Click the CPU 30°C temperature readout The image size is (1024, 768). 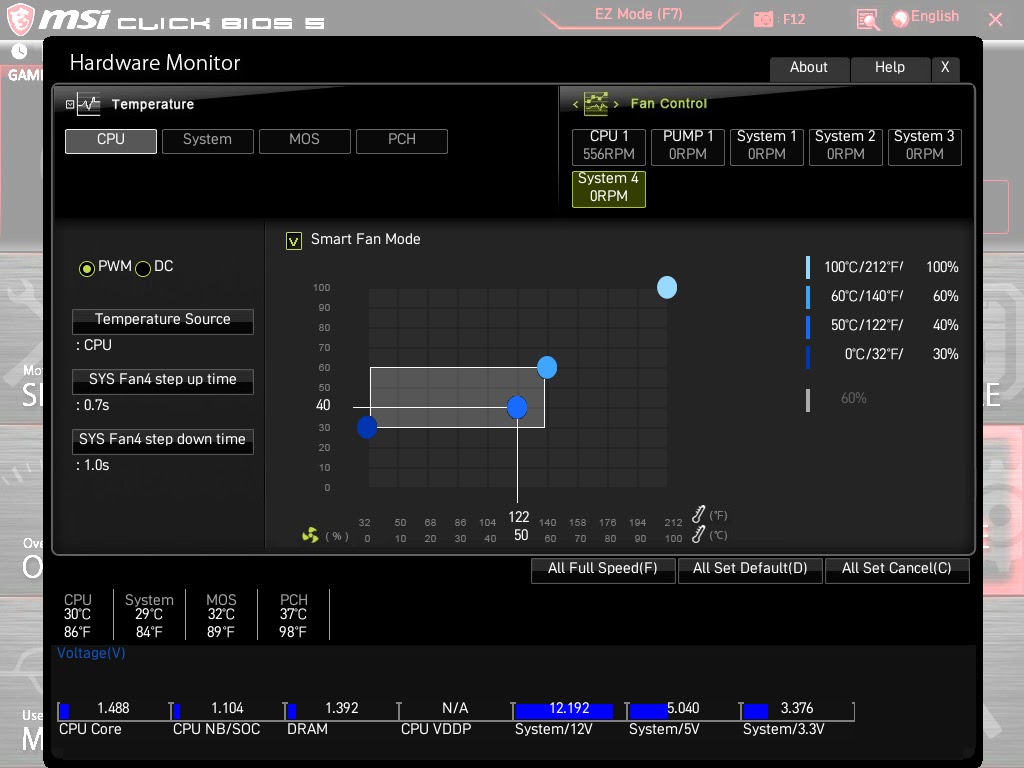pos(78,615)
